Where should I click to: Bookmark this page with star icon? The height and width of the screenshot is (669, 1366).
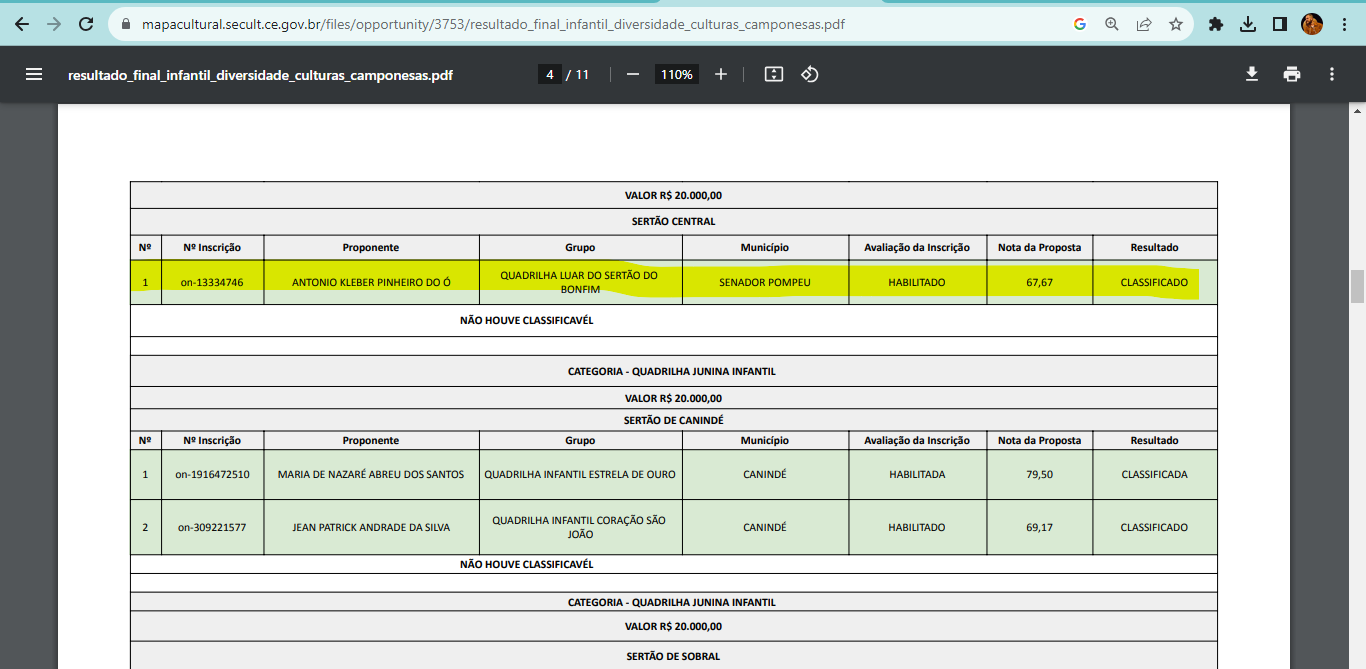(x=1176, y=24)
